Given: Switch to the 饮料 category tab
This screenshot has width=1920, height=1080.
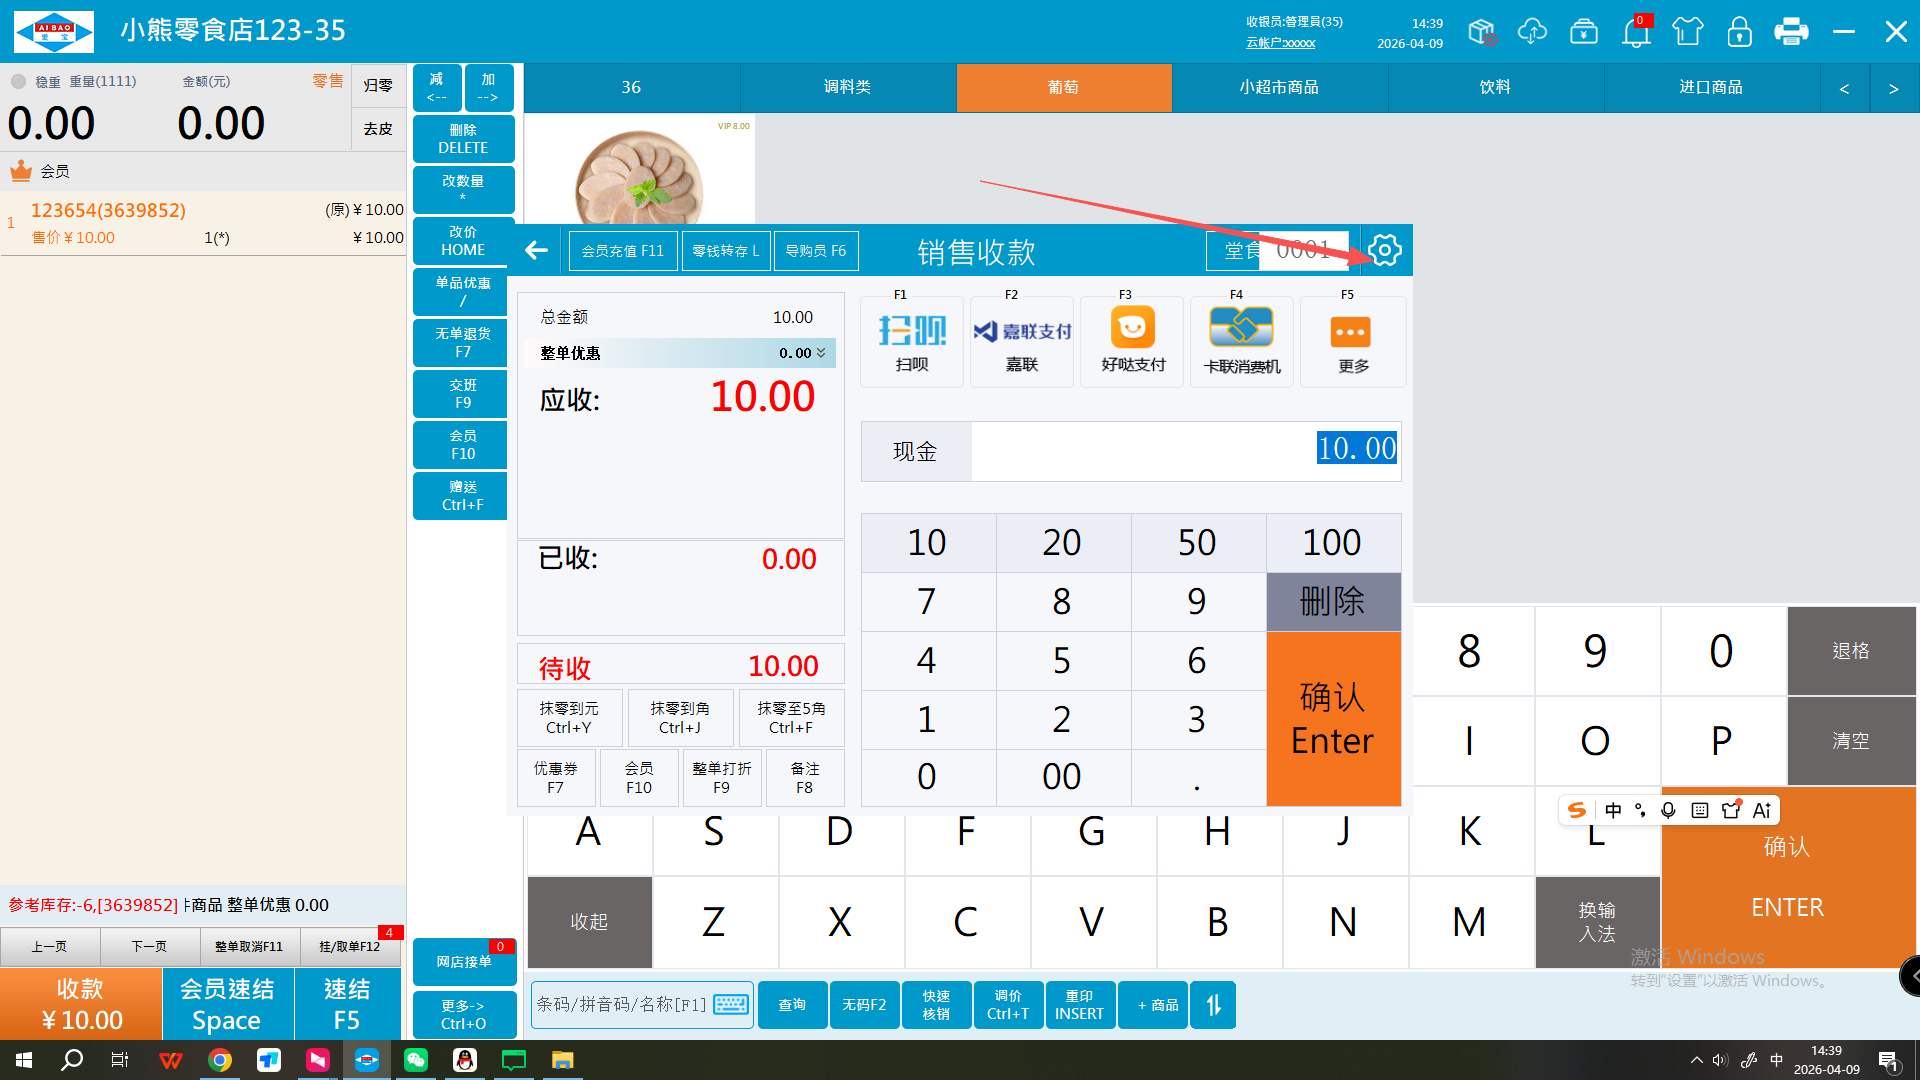Looking at the screenshot, I should (x=1495, y=87).
